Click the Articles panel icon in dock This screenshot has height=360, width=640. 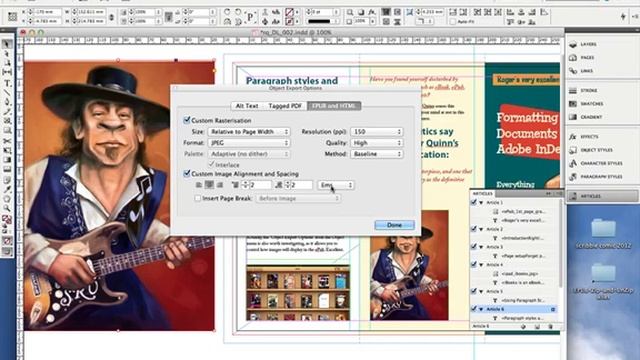[x=573, y=196]
